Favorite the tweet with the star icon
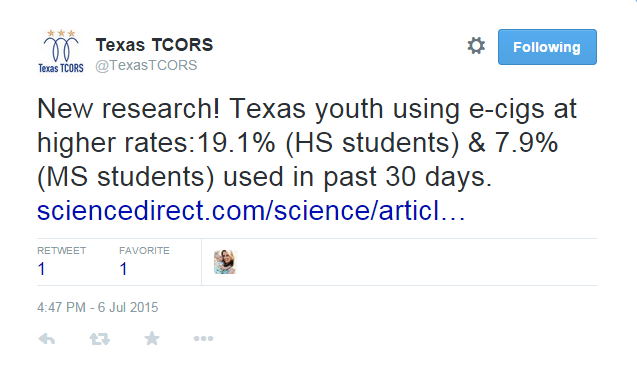 [x=152, y=338]
